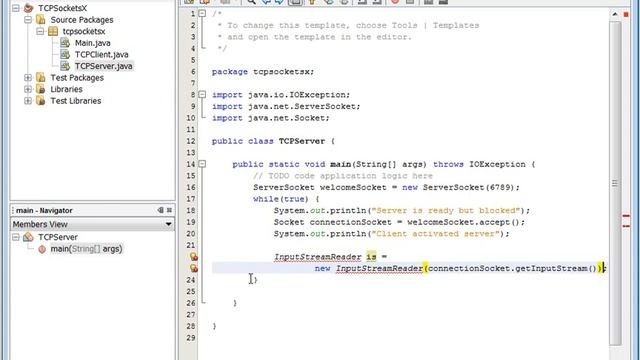The image size is (640, 360).
Task: Select the Libraries label
Action: tap(66, 89)
